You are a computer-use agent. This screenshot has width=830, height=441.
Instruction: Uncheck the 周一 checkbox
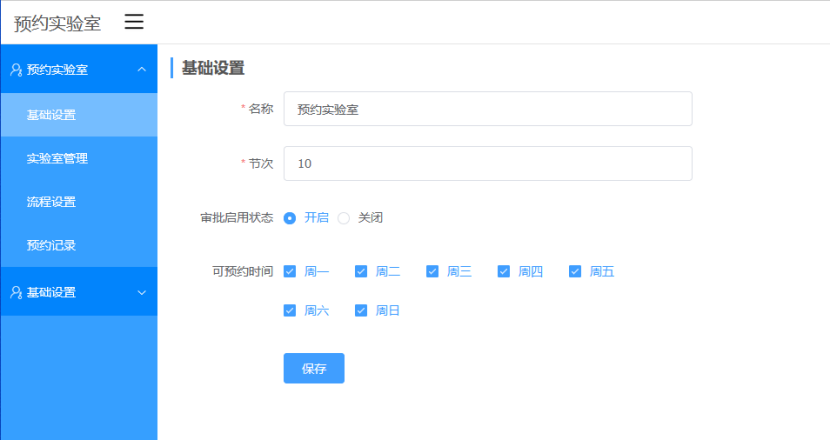pyautogui.click(x=290, y=272)
